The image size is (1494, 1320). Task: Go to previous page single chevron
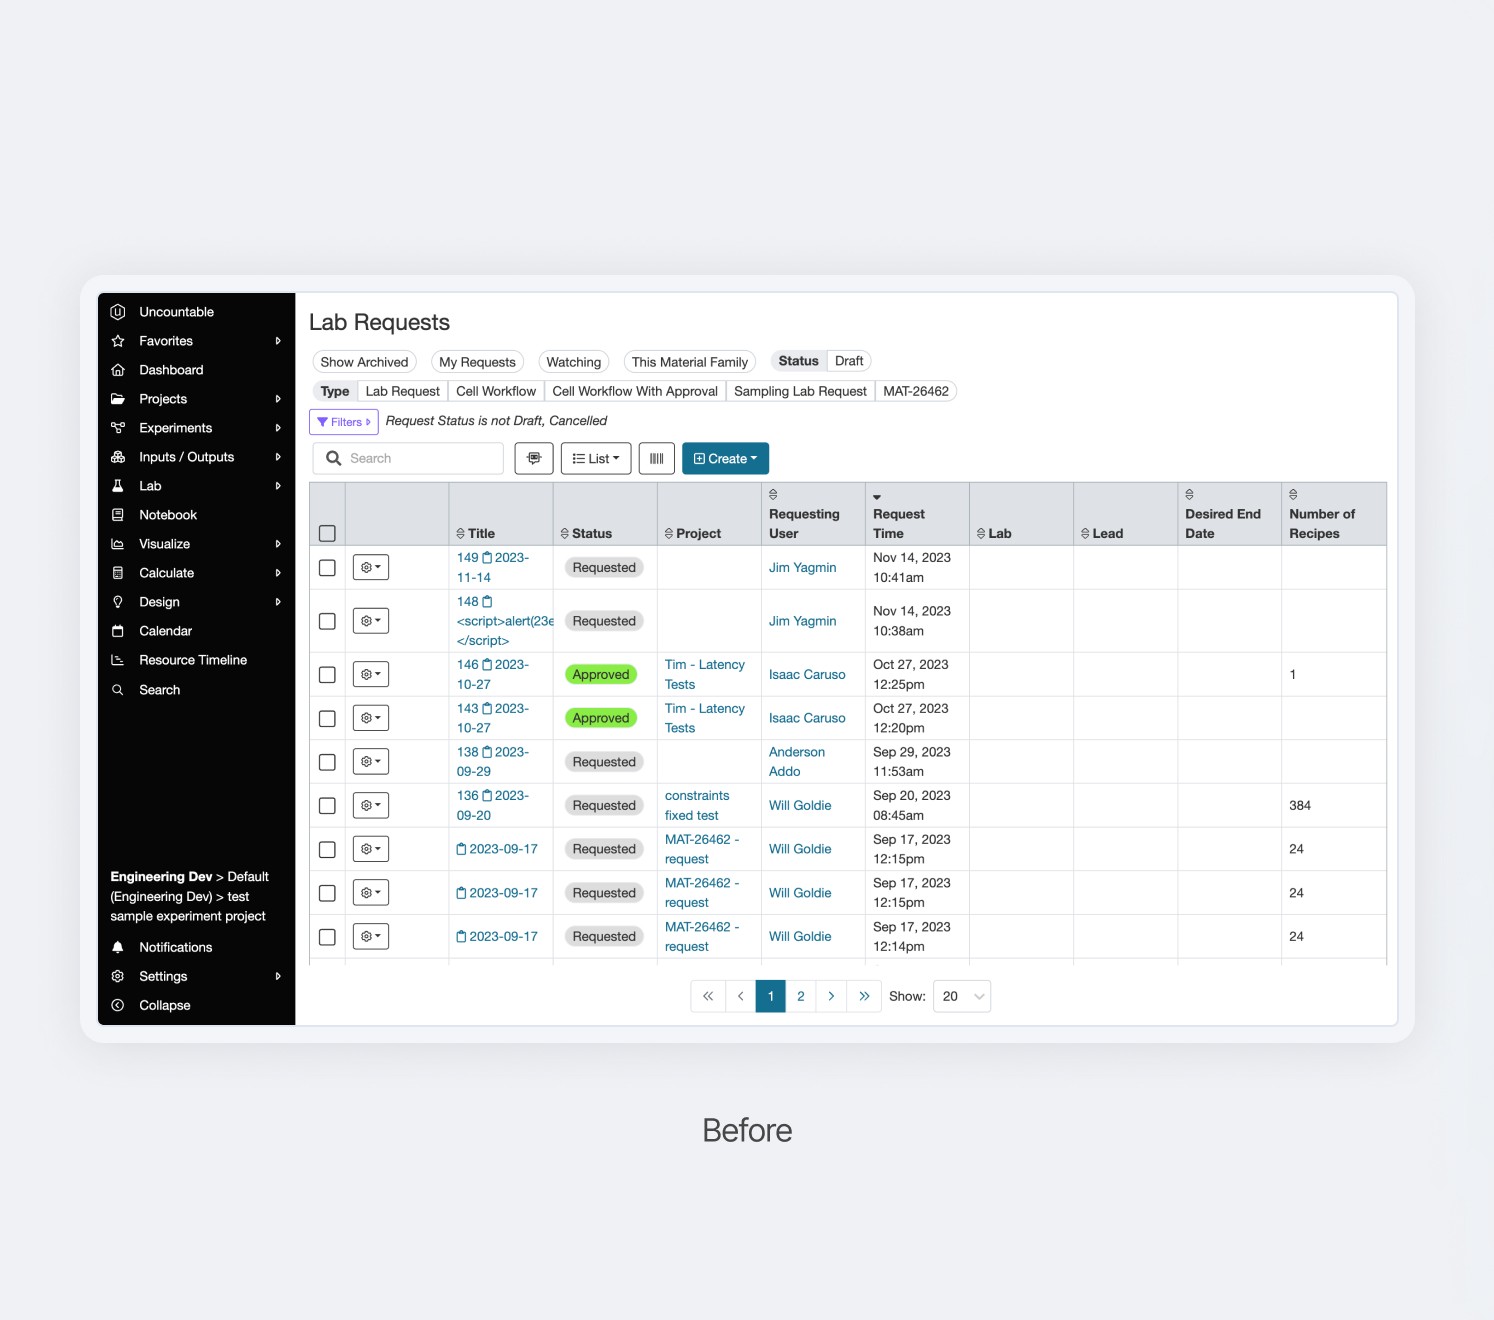coord(741,996)
